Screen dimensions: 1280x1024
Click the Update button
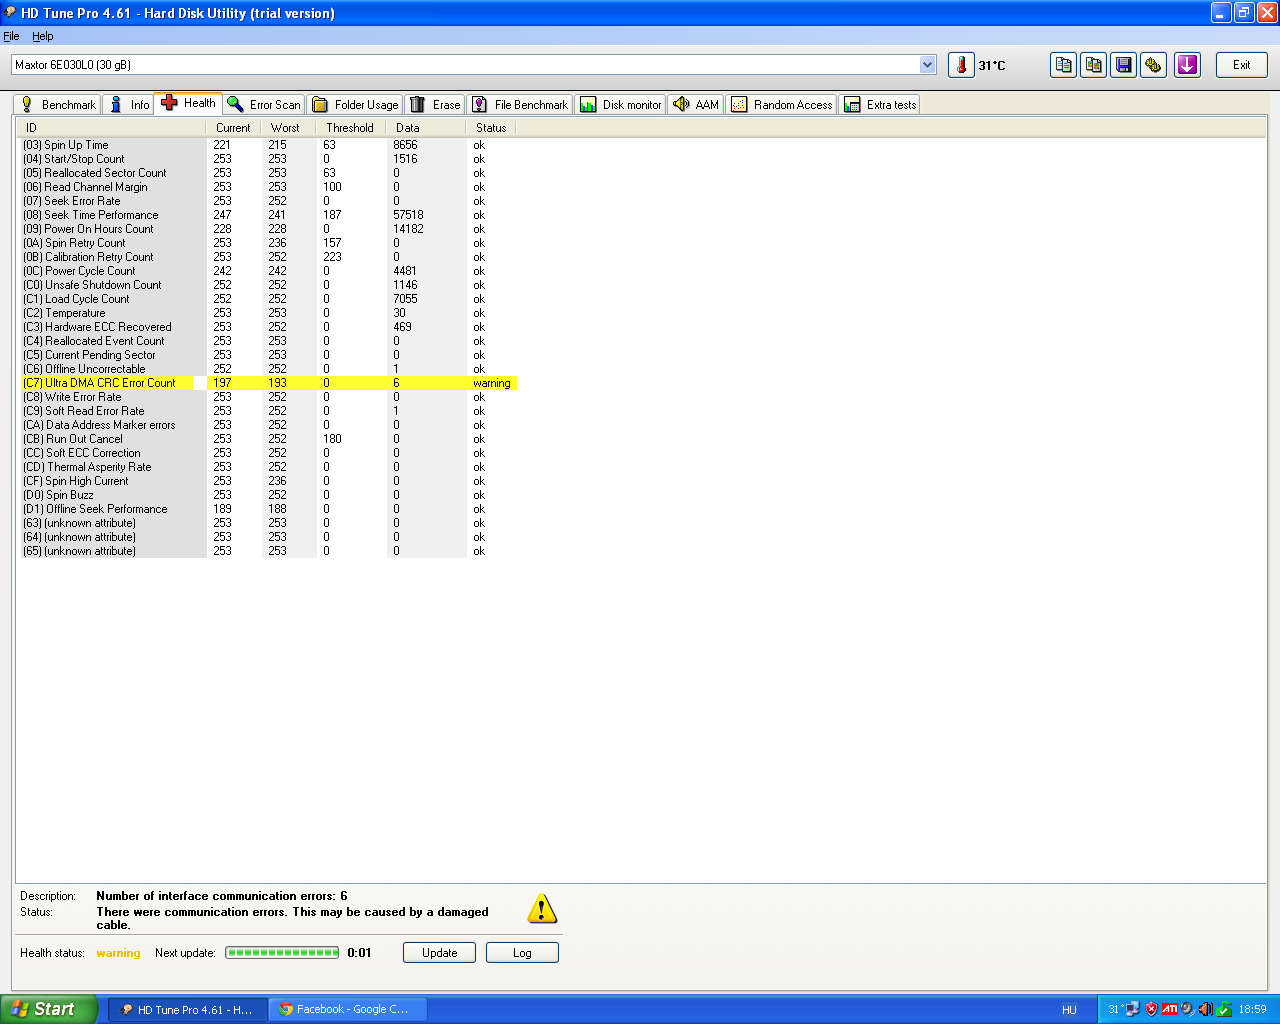coord(439,953)
